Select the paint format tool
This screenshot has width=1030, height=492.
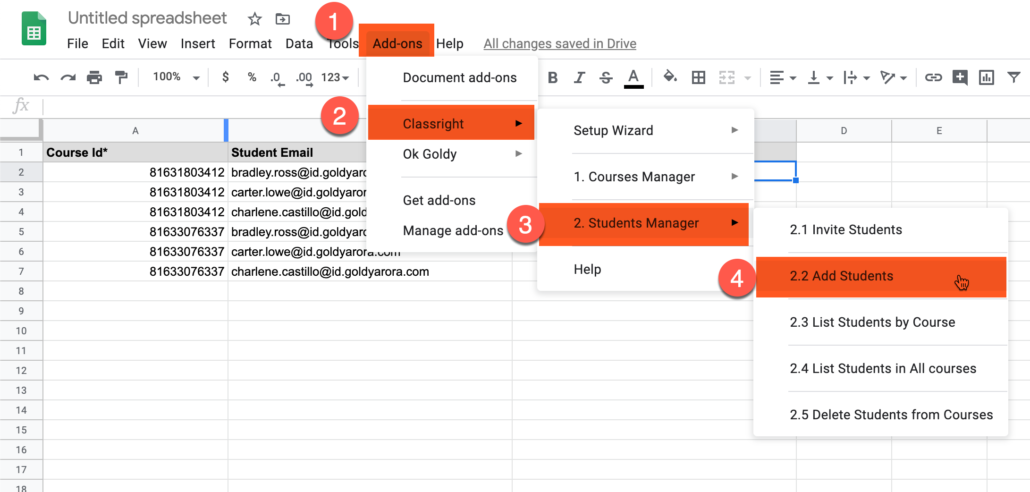pyautogui.click(x=121, y=78)
